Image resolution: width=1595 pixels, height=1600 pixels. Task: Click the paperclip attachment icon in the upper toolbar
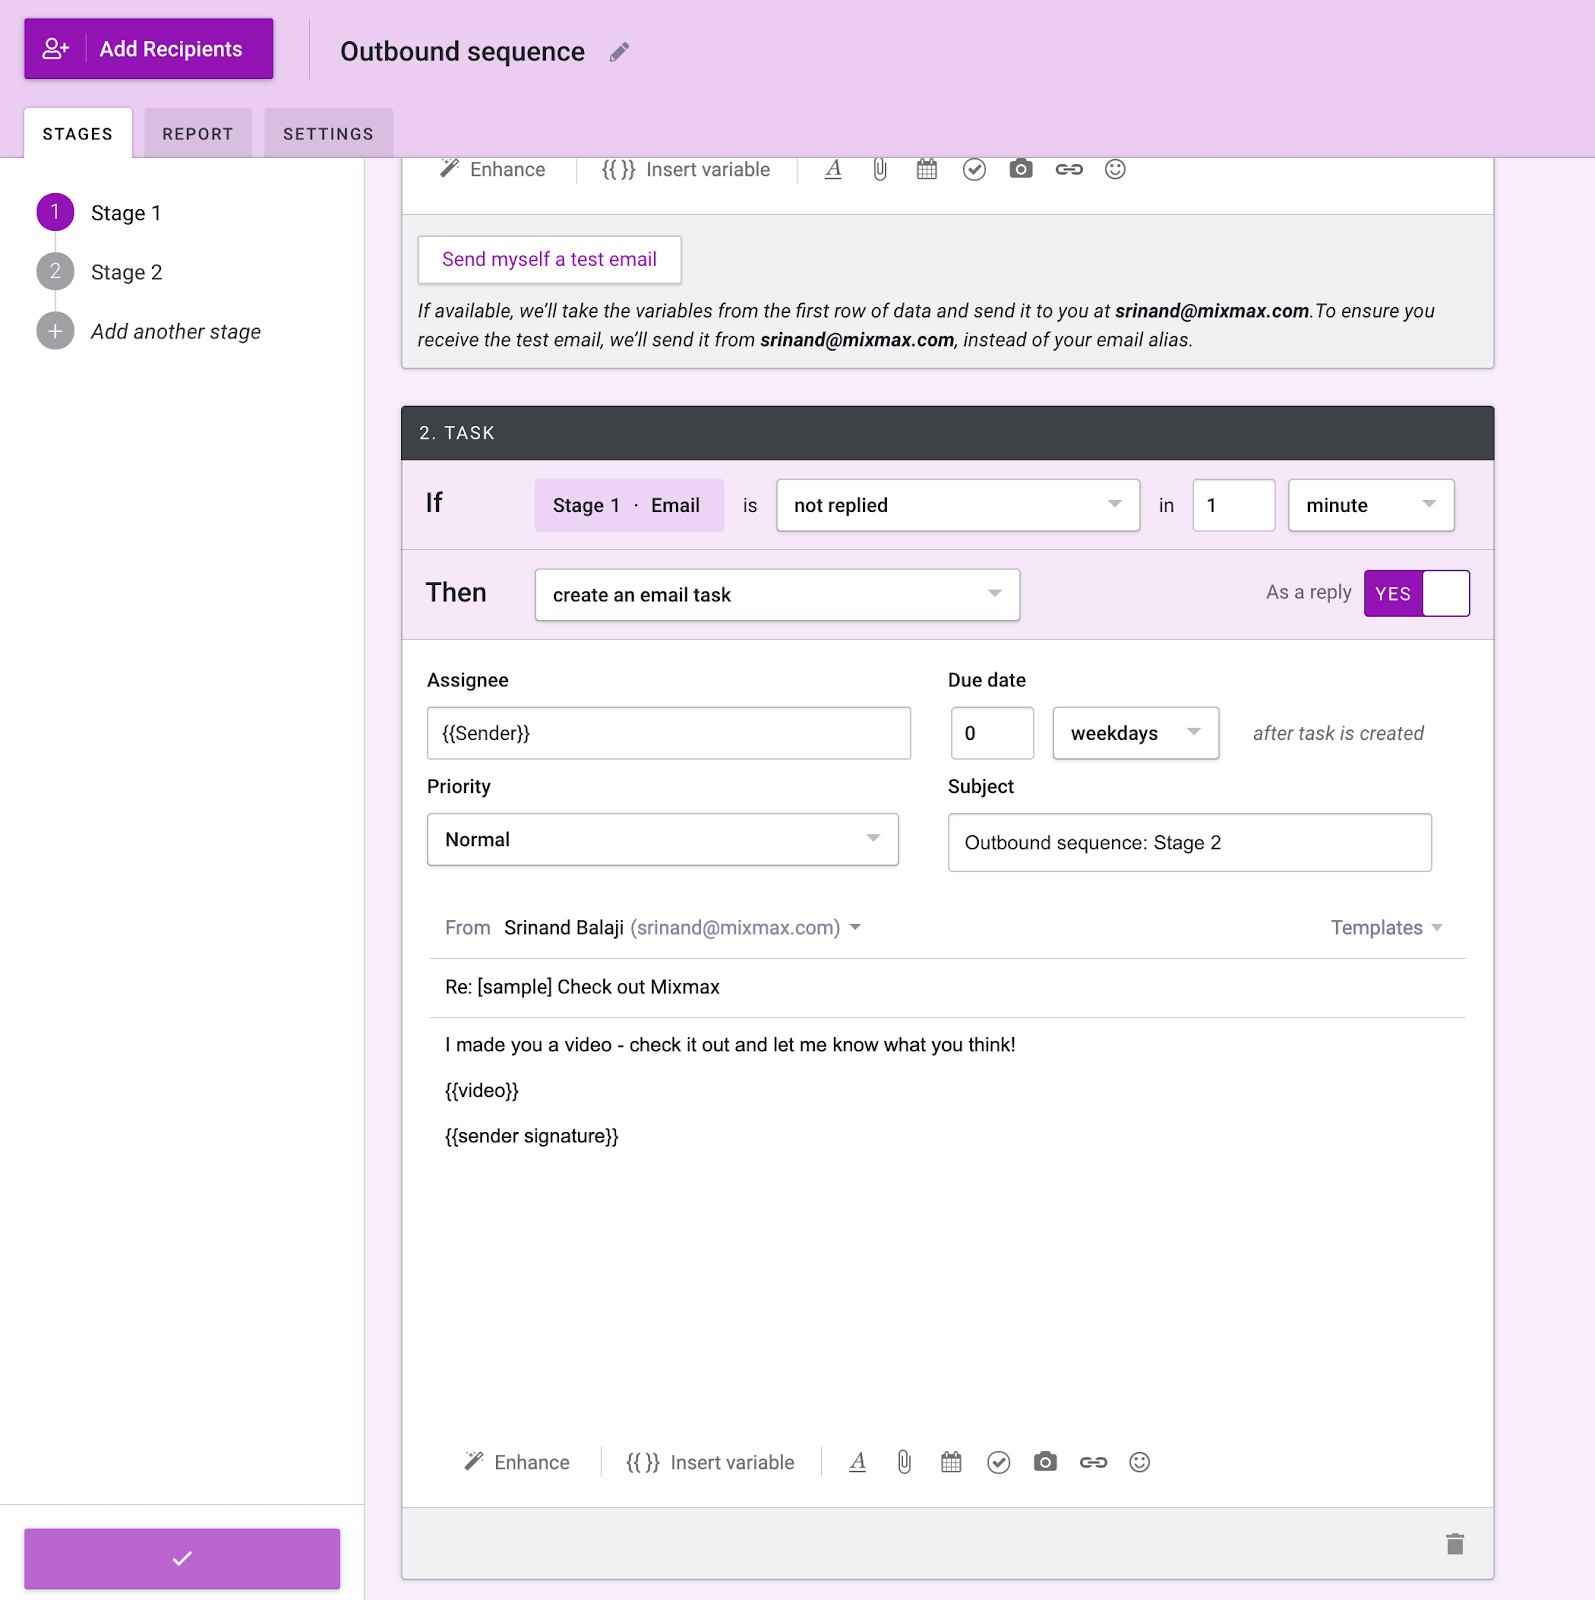(880, 169)
